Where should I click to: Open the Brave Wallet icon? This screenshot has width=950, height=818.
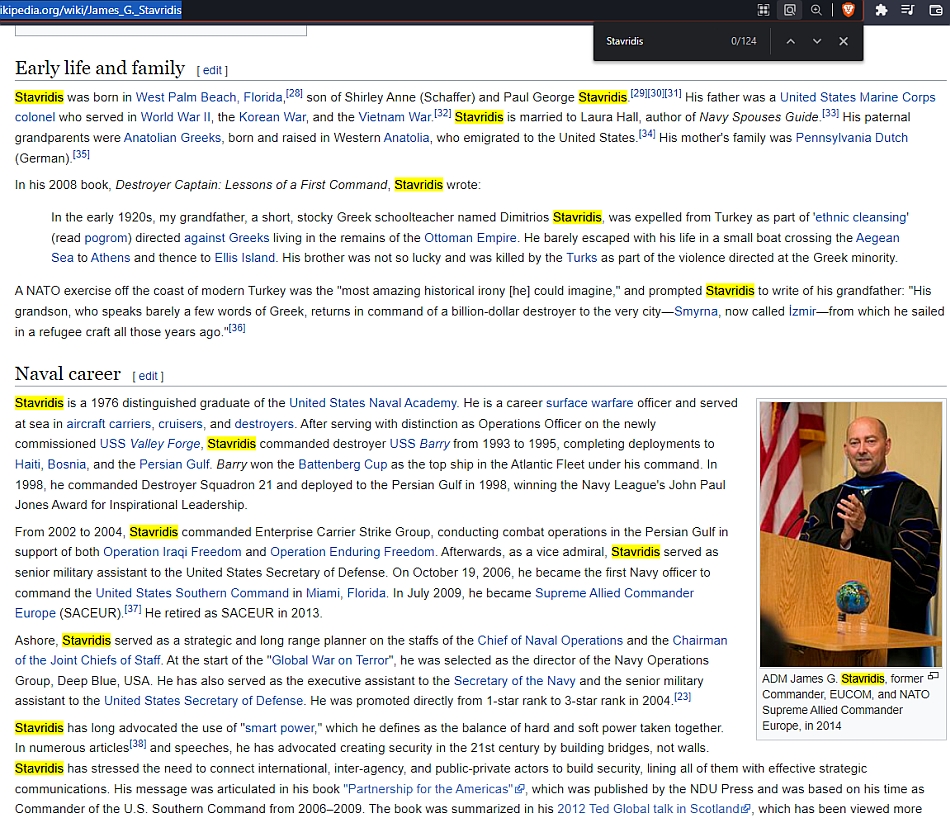[x=936, y=10]
